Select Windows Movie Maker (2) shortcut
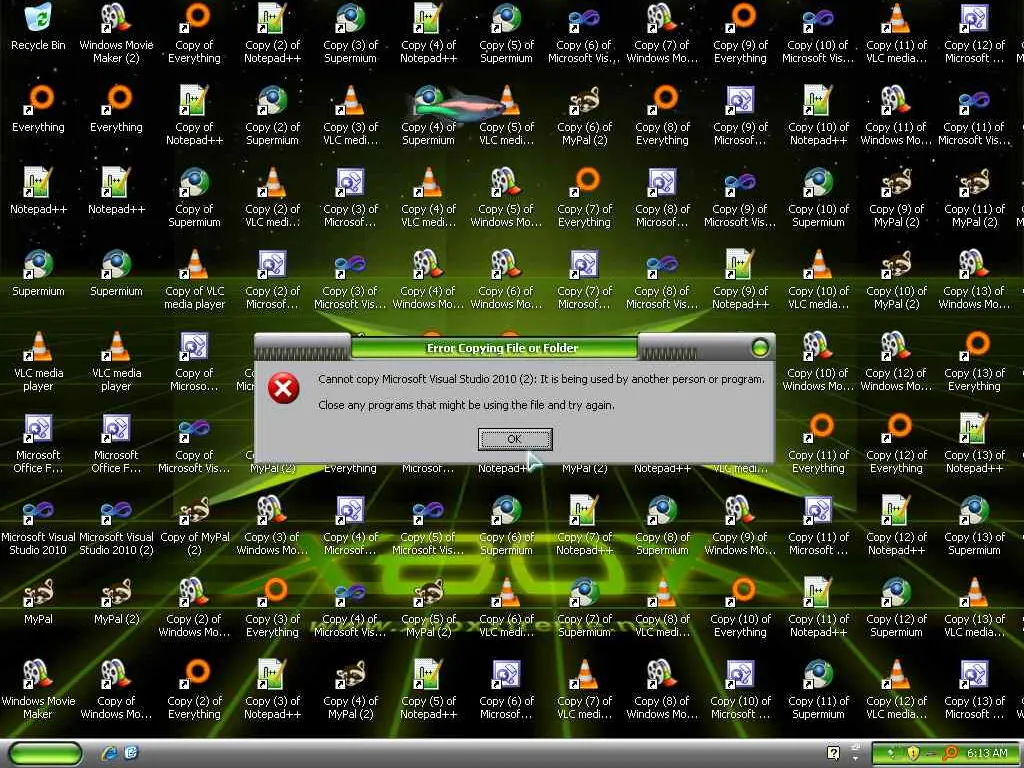 pos(116,34)
